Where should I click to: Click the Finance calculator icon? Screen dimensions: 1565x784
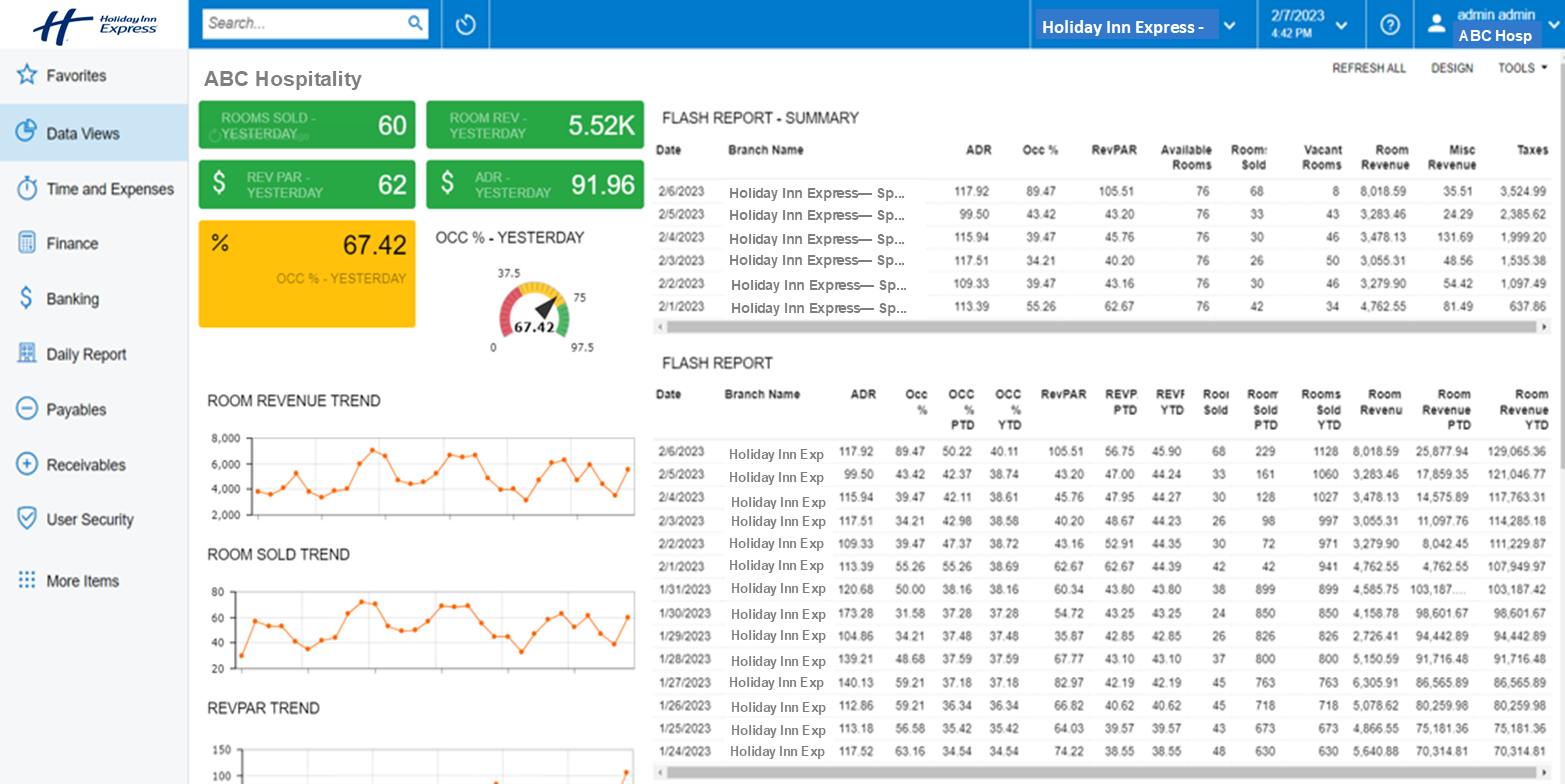tap(27, 243)
